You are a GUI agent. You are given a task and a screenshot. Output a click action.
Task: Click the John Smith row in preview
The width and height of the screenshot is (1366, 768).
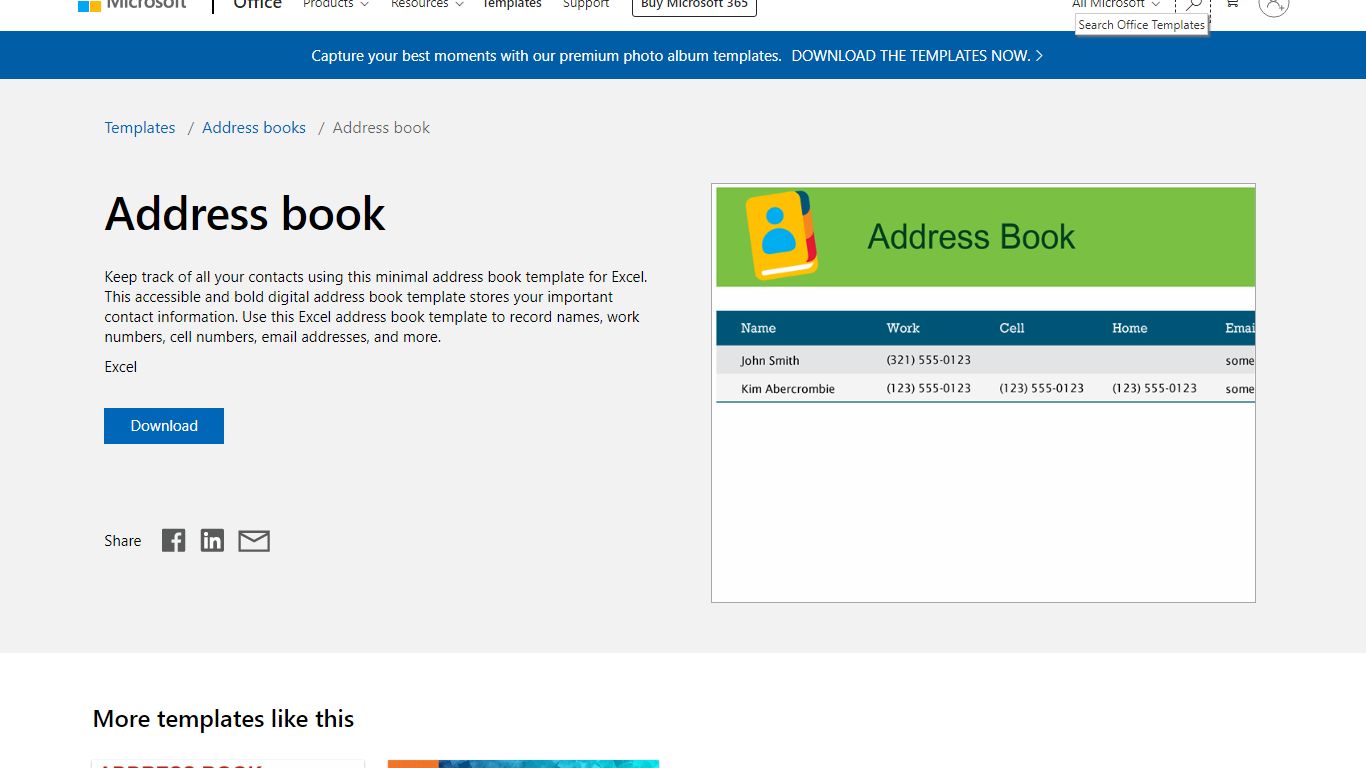985,360
